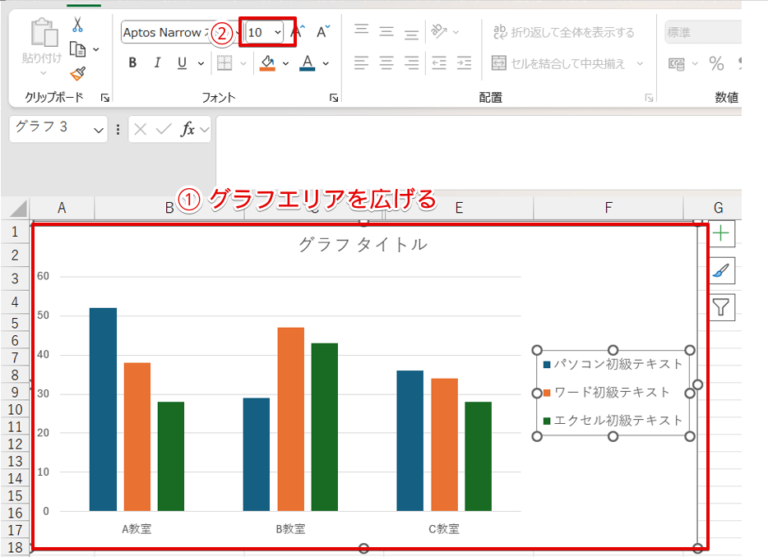Open the font color dropdown arrow

(326, 63)
